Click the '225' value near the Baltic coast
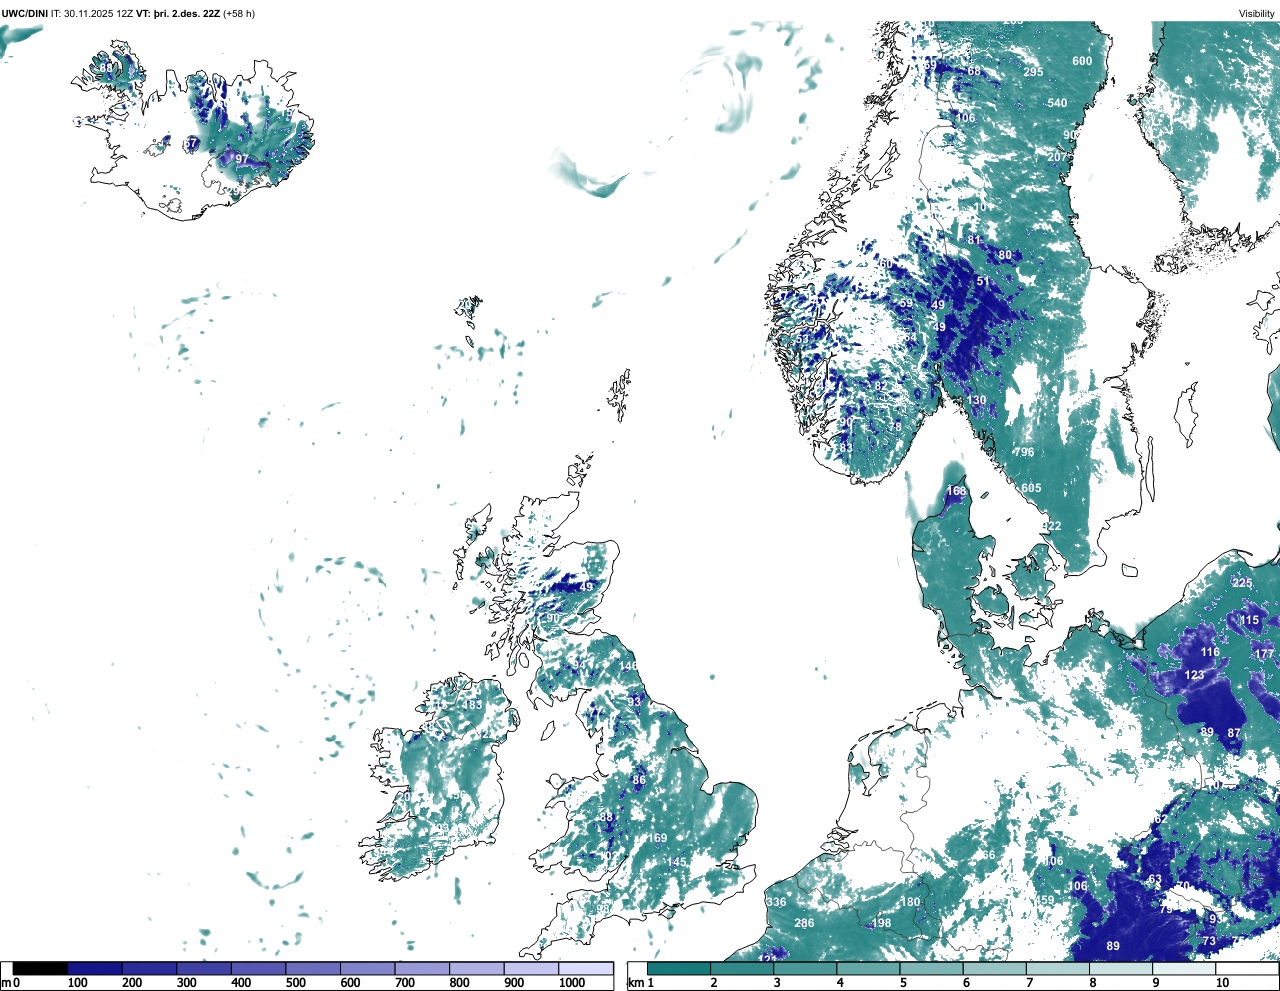 1242,584
